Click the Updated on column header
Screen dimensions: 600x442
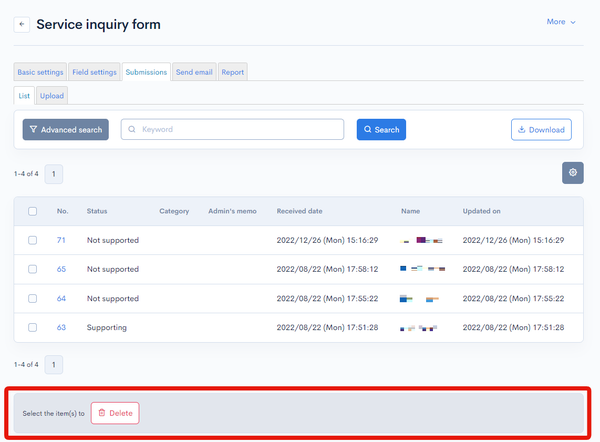[x=481, y=211]
